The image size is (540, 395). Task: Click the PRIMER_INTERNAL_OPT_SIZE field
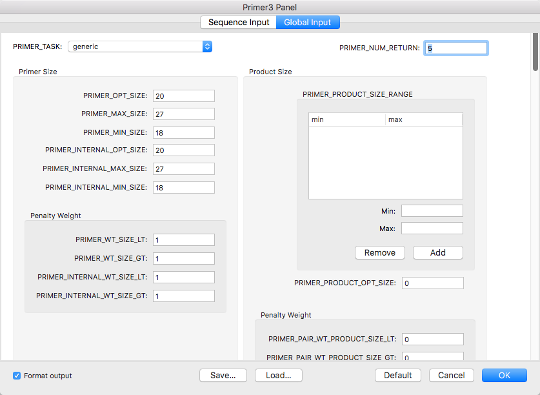(184, 150)
